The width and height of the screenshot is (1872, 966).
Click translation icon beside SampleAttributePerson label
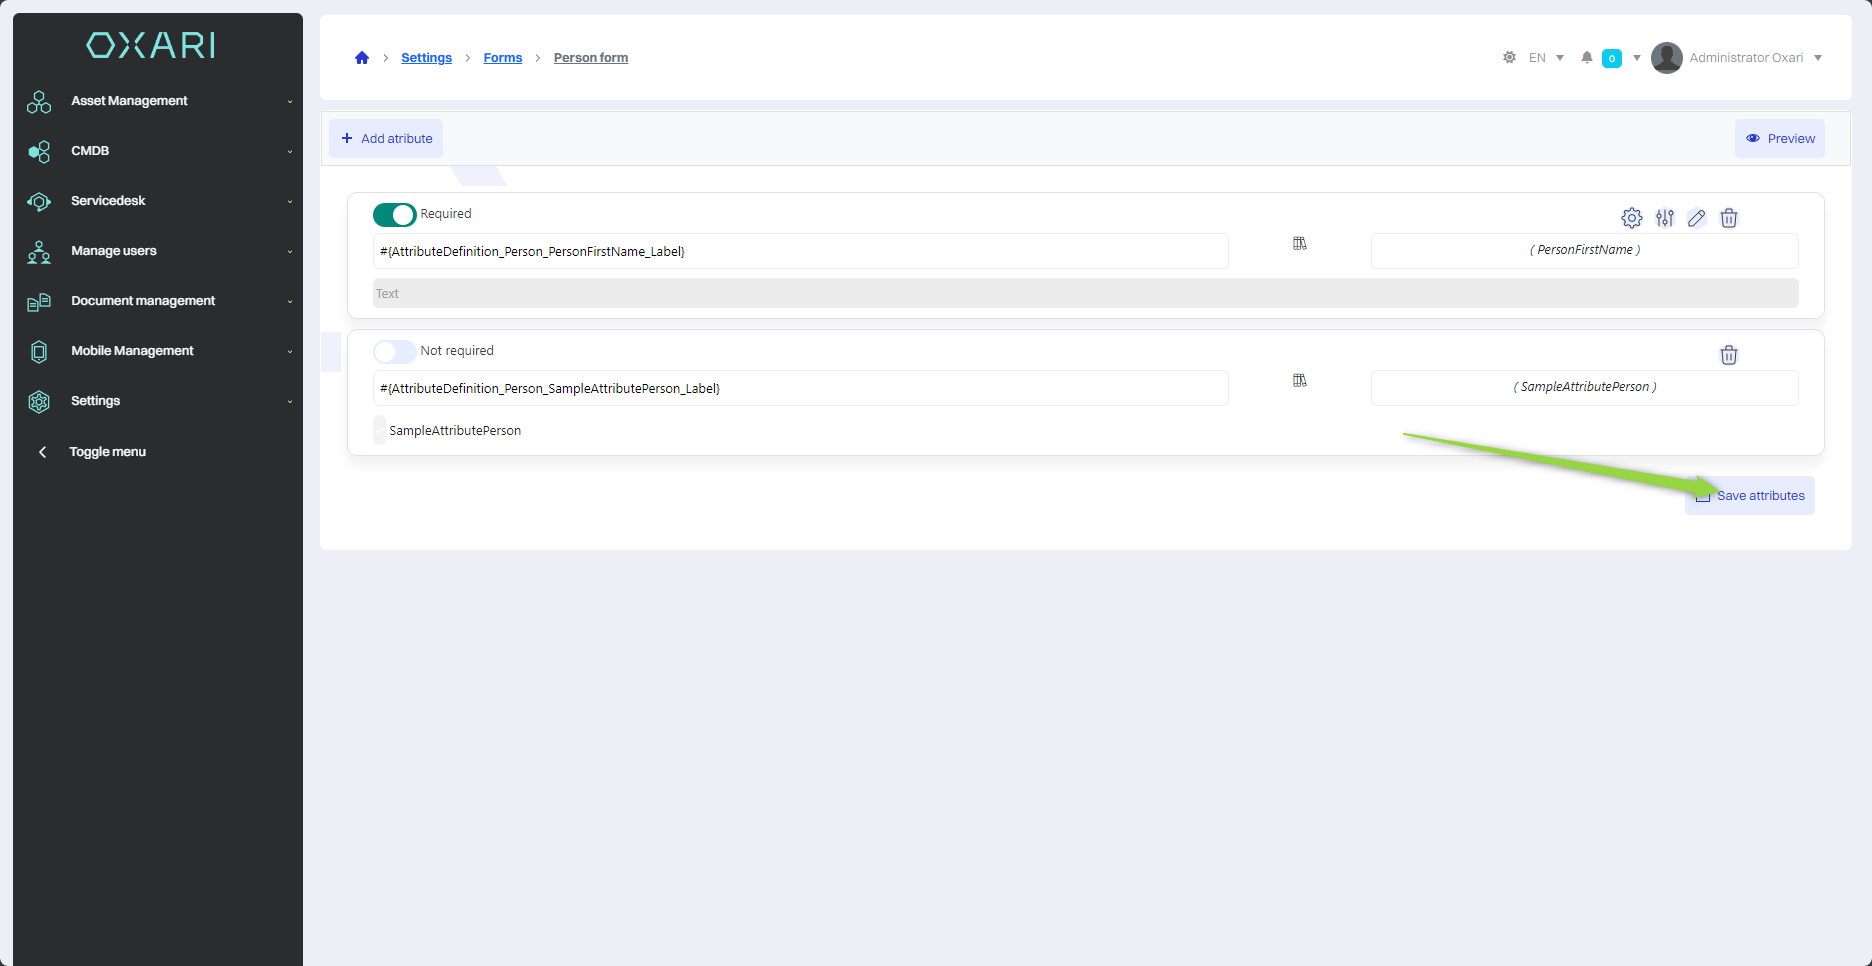(1299, 381)
